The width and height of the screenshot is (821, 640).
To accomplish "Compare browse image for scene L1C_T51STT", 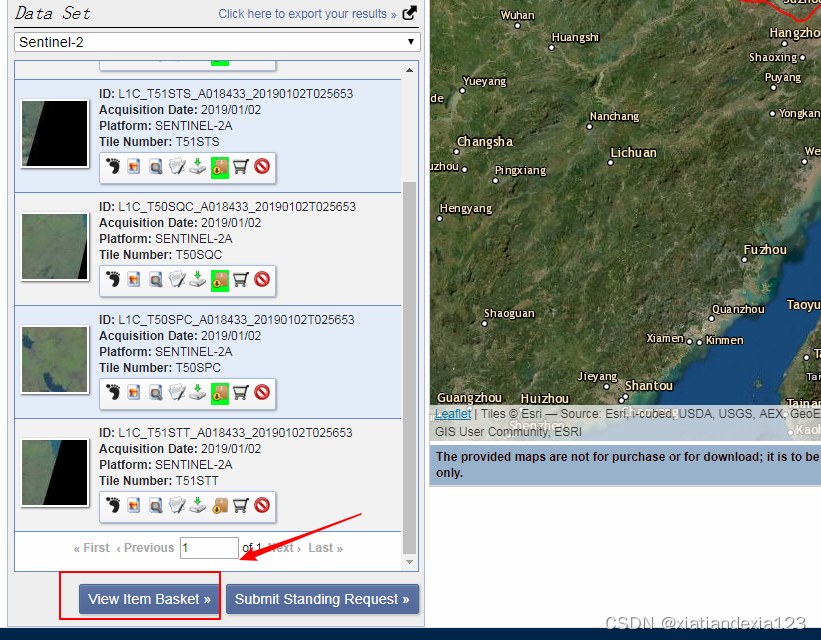I will click(156, 506).
